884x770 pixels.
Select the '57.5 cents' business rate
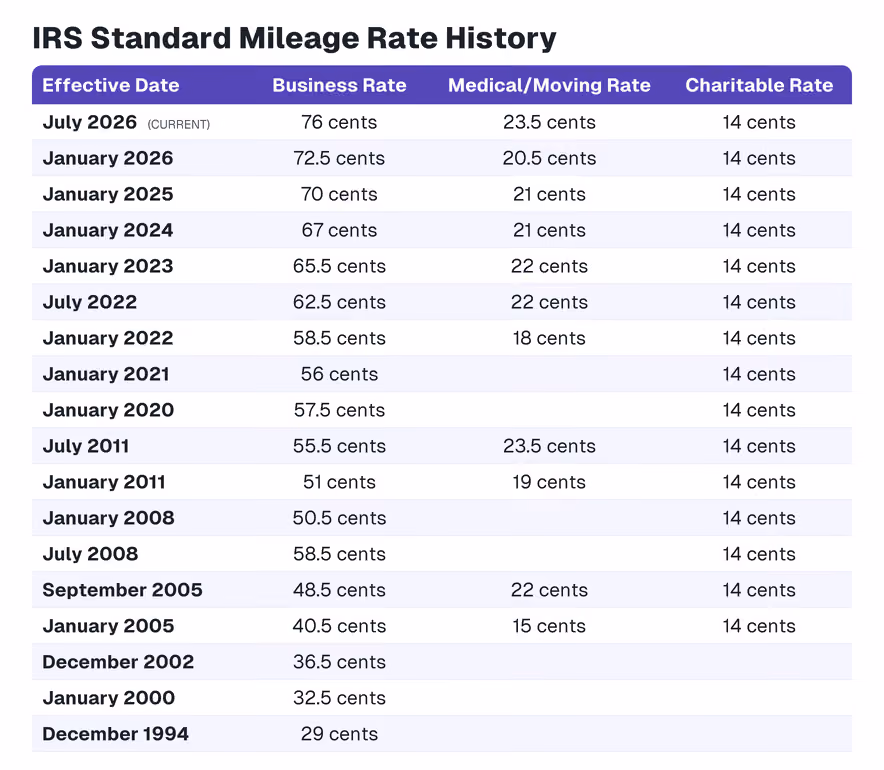339,410
